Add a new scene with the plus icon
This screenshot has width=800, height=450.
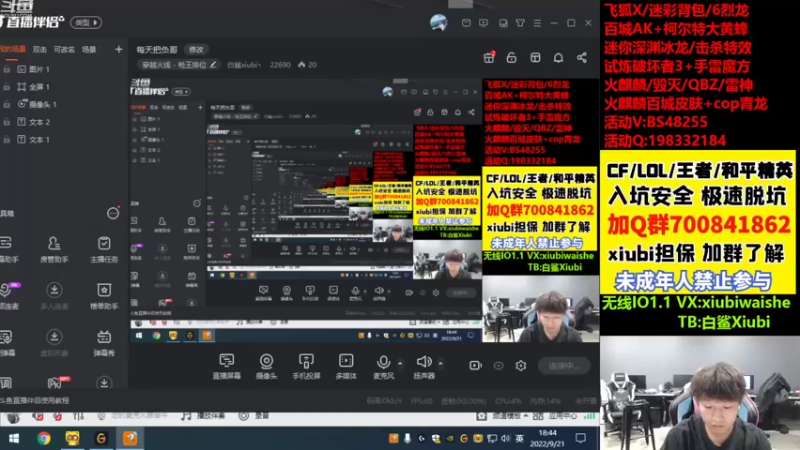pyautogui.click(x=118, y=49)
